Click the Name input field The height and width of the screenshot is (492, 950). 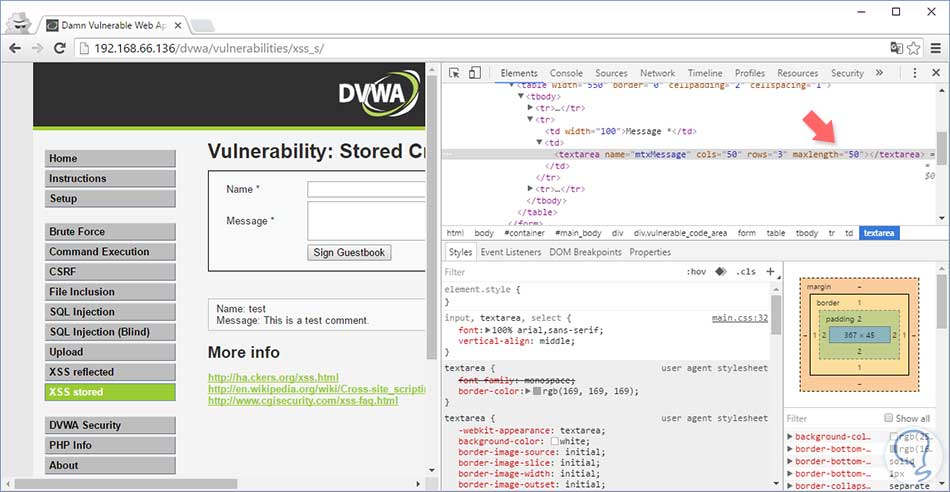(x=367, y=190)
